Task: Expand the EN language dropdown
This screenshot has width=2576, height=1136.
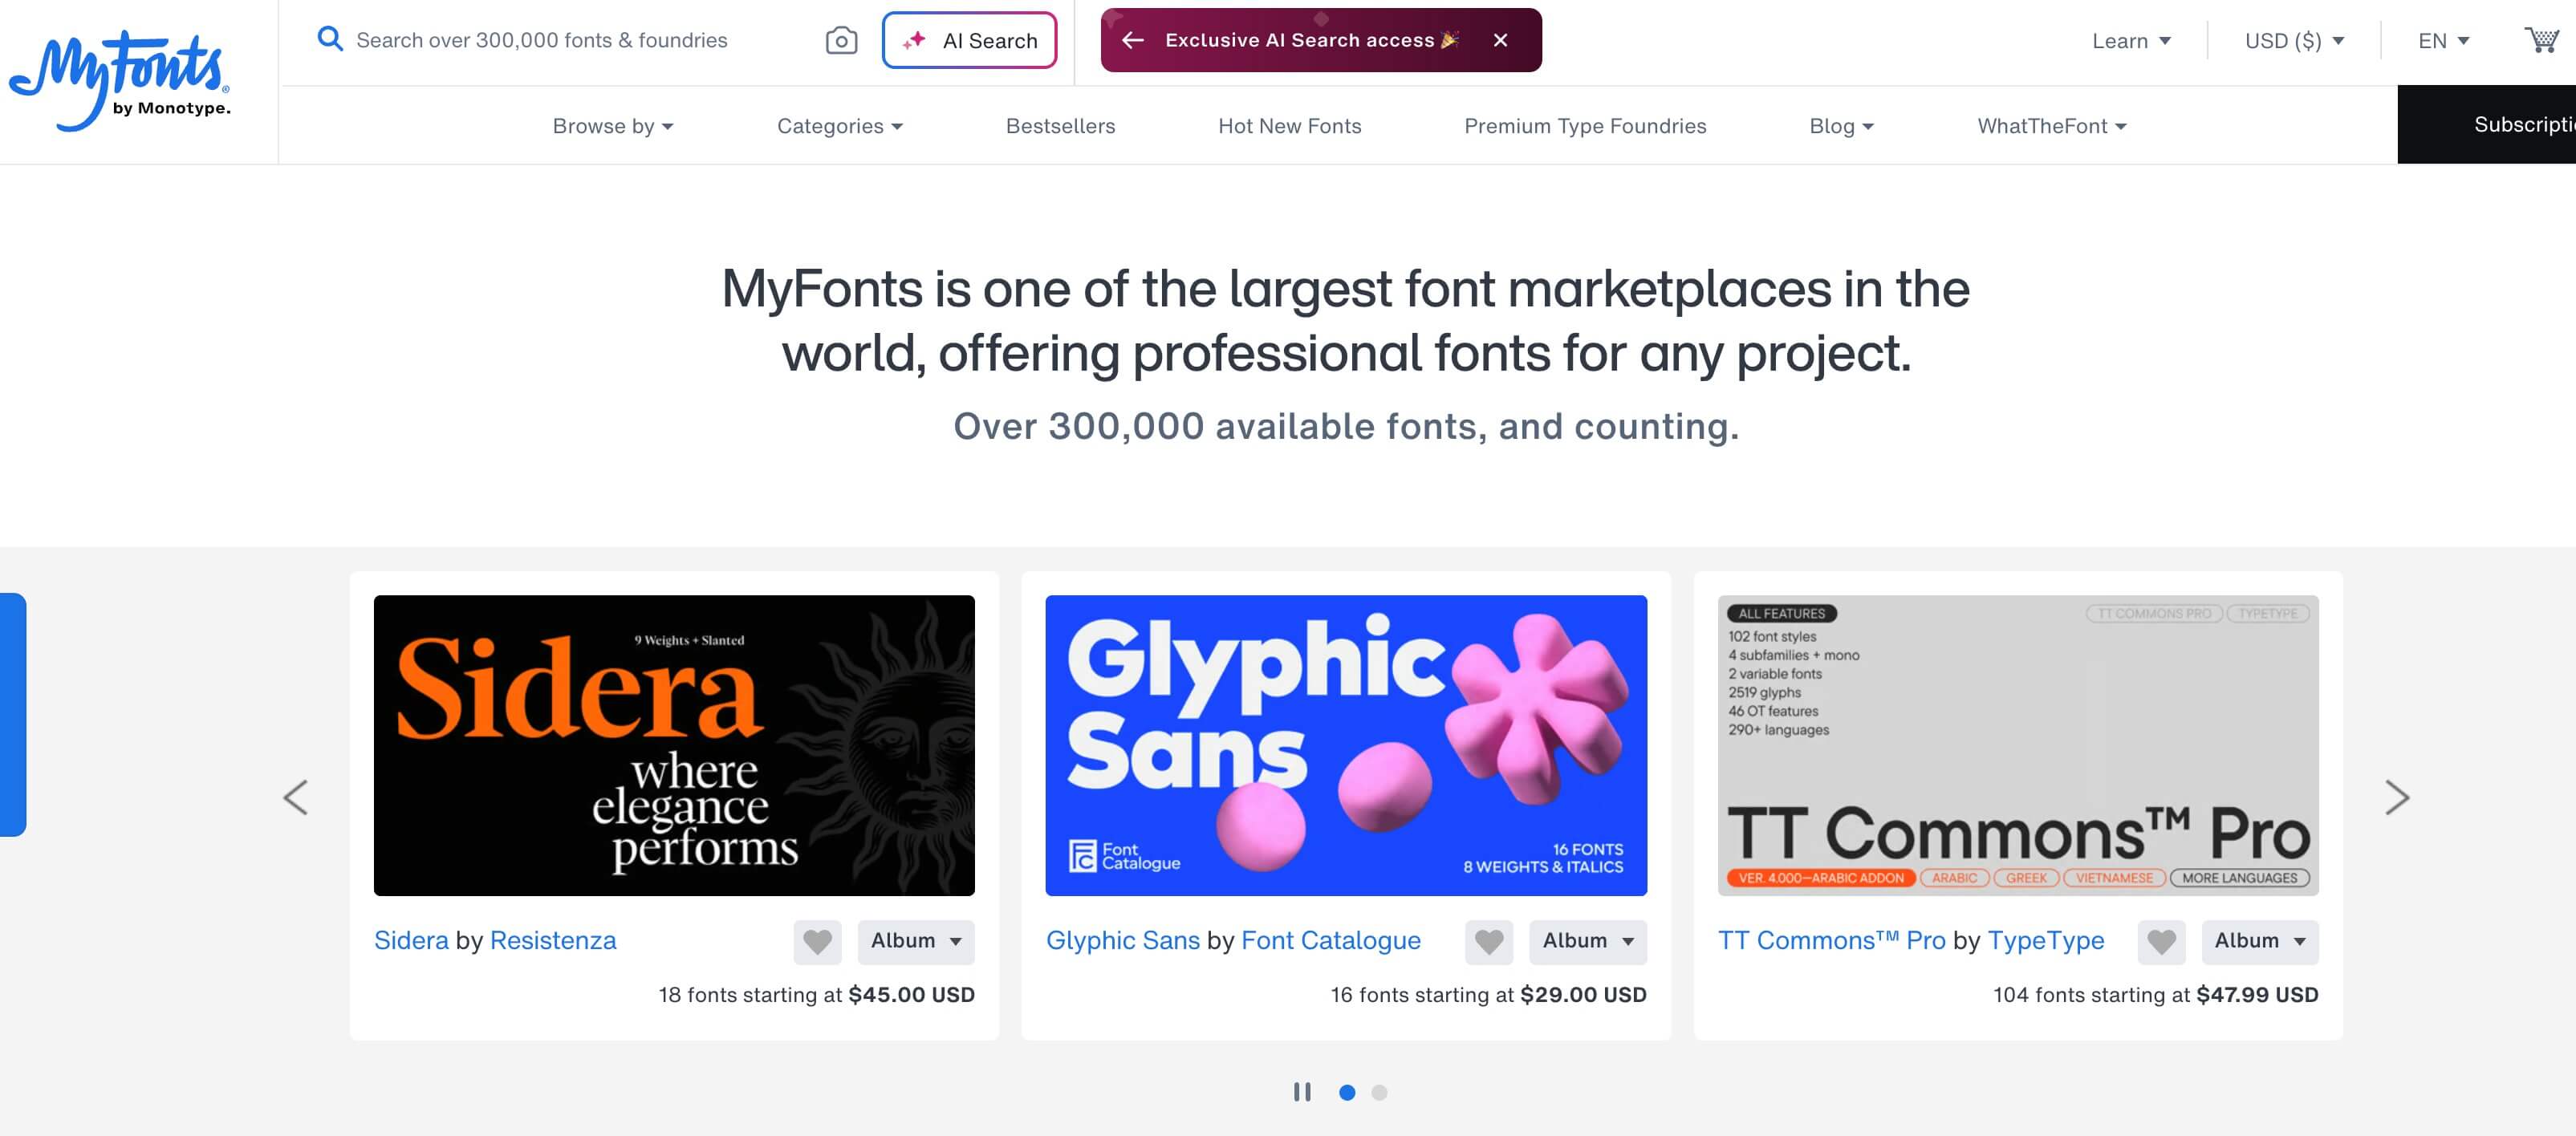Action: (2443, 41)
